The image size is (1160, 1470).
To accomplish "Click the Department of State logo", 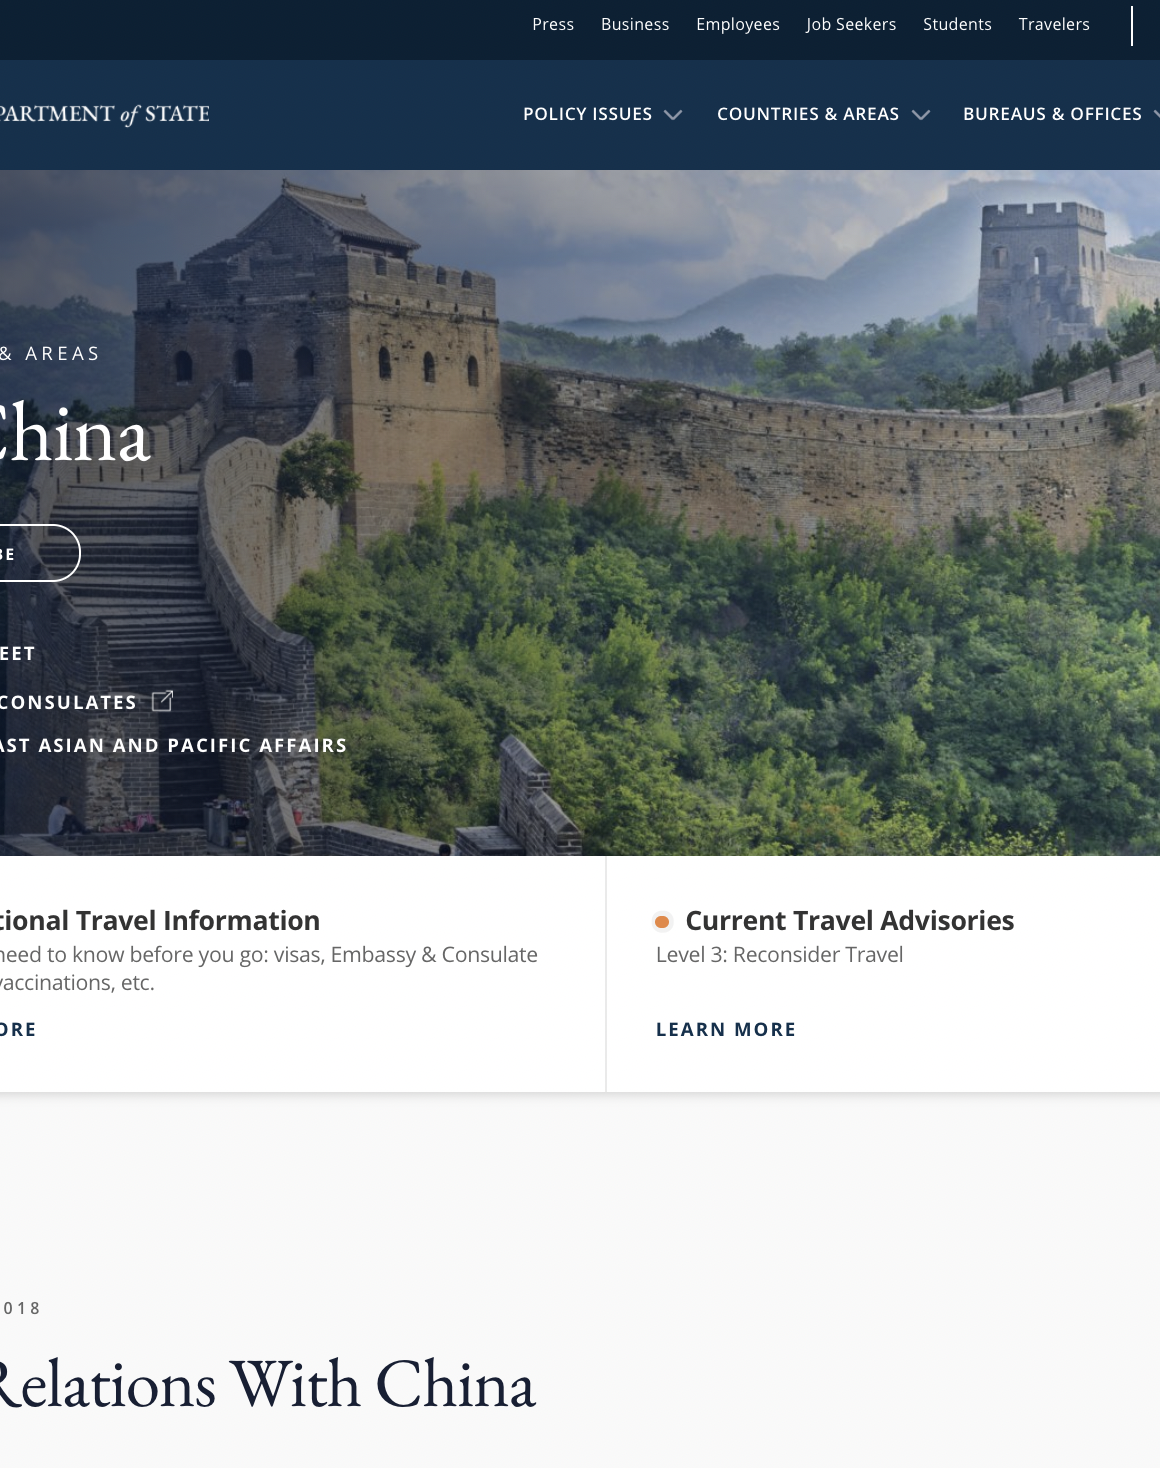I will pos(104,114).
